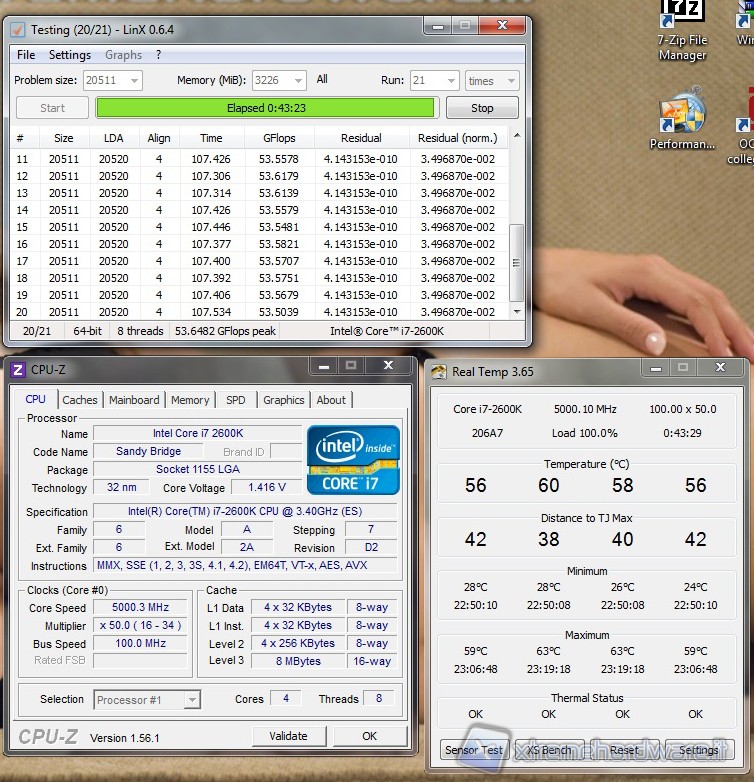Click the green Elapsed progress bar
Screen dimensions: 754x782
(265, 108)
